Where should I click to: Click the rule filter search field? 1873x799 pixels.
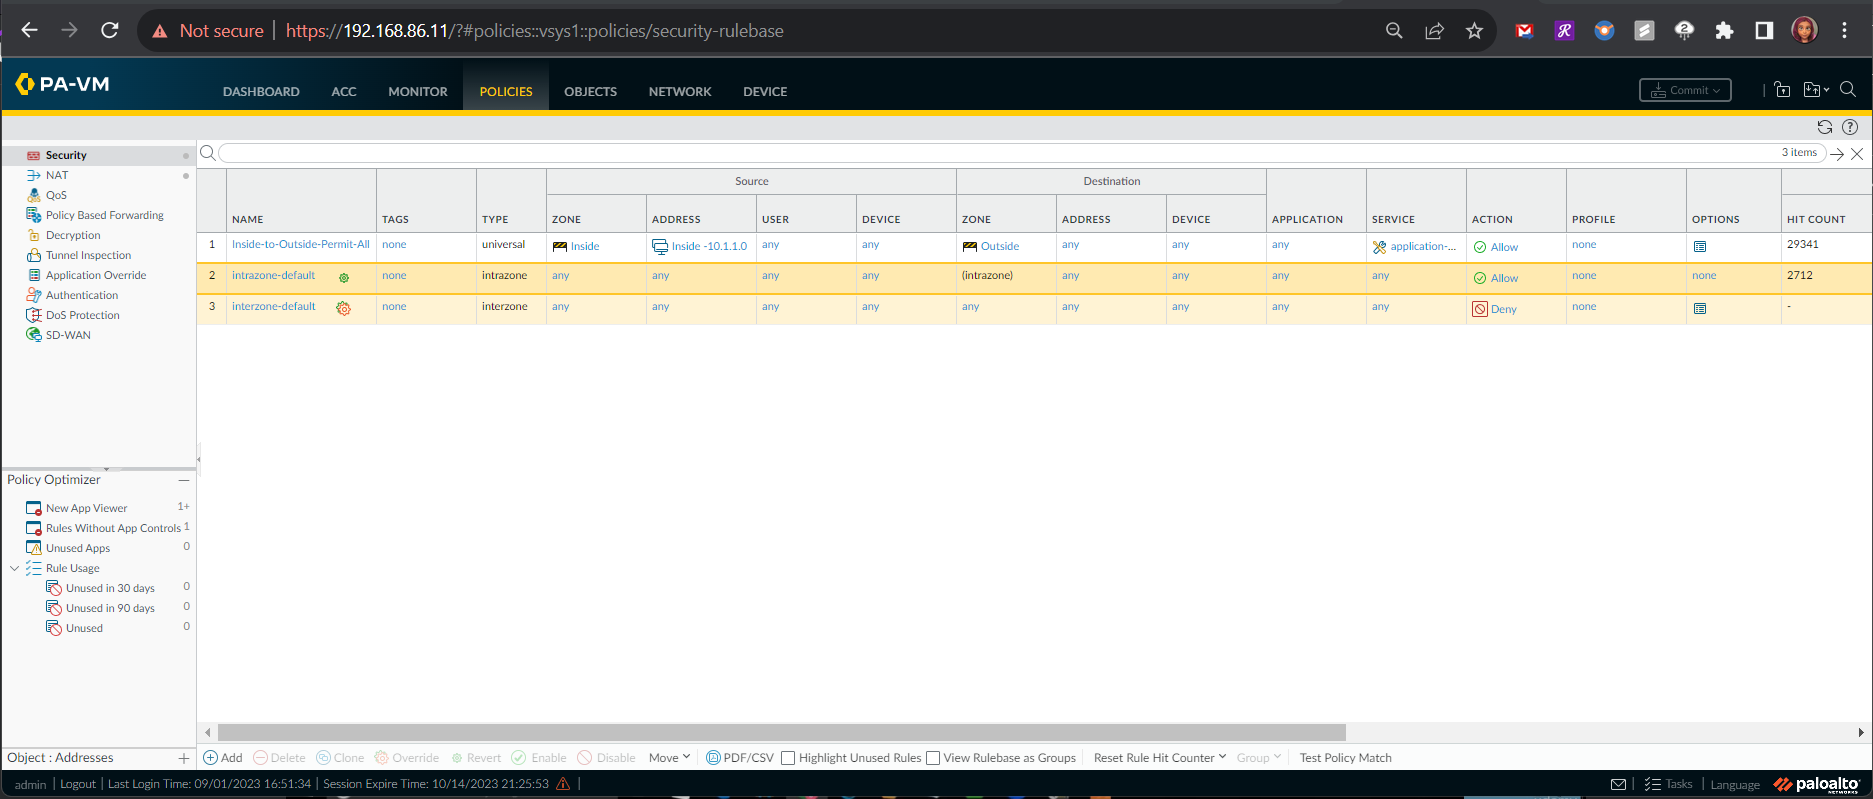1000,153
